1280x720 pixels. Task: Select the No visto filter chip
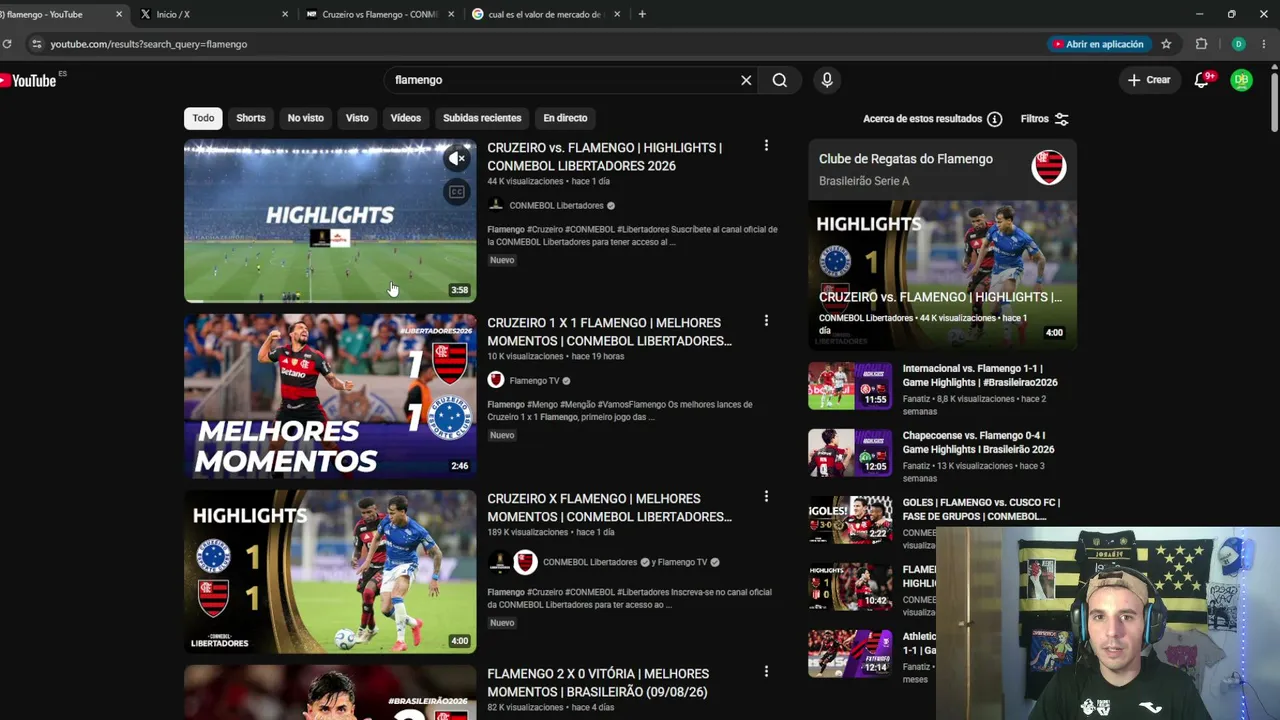tap(305, 118)
